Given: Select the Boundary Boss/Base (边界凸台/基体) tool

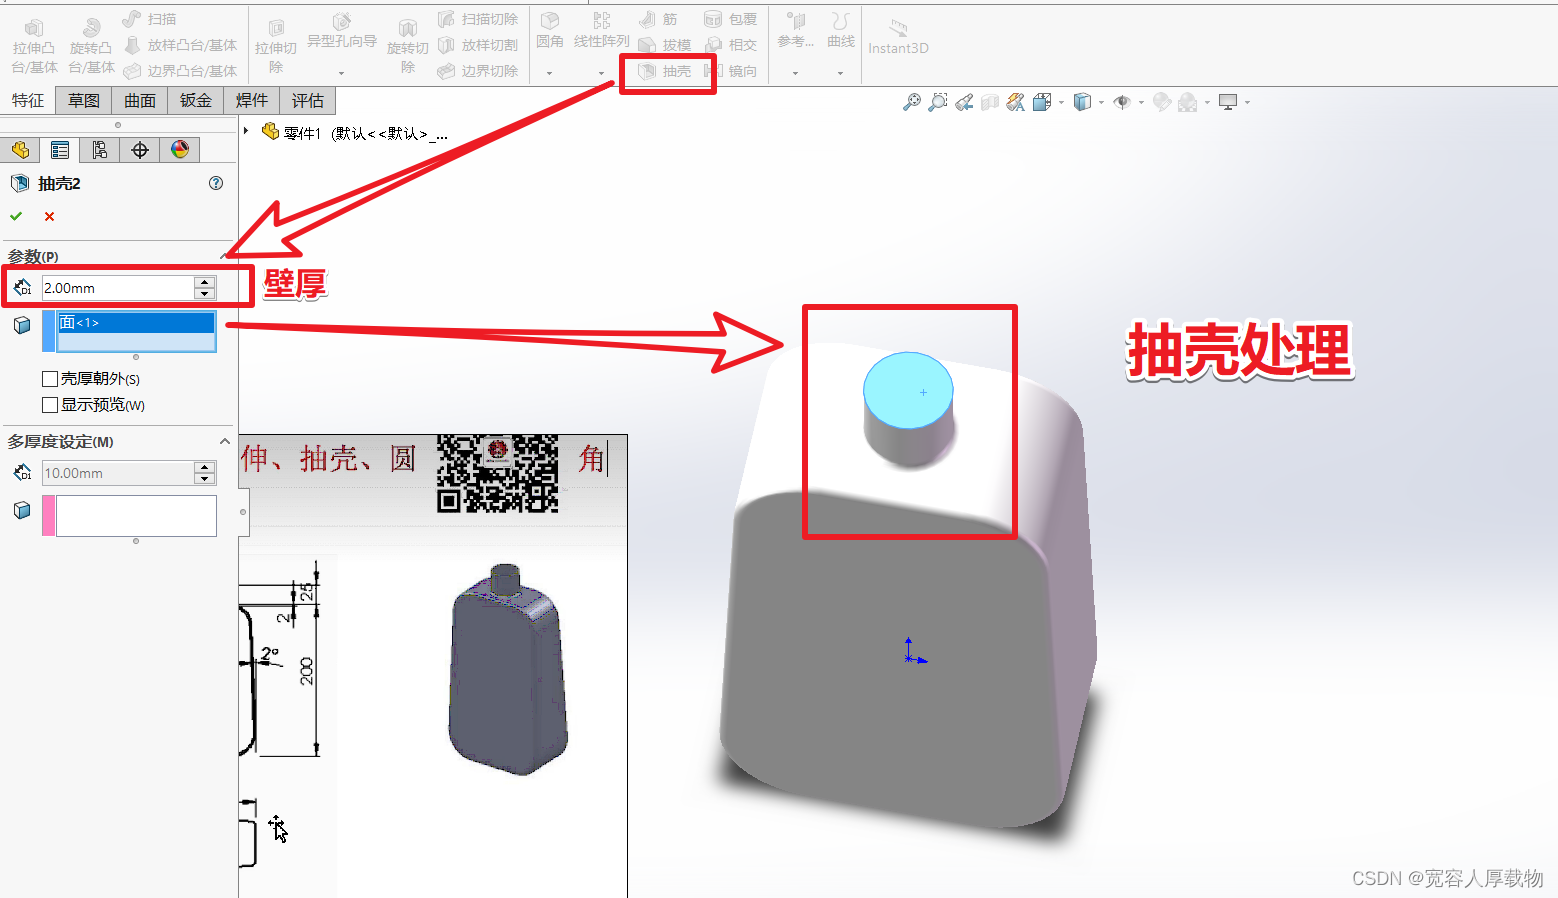Looking at the screenshot, I should coord(180,71).
